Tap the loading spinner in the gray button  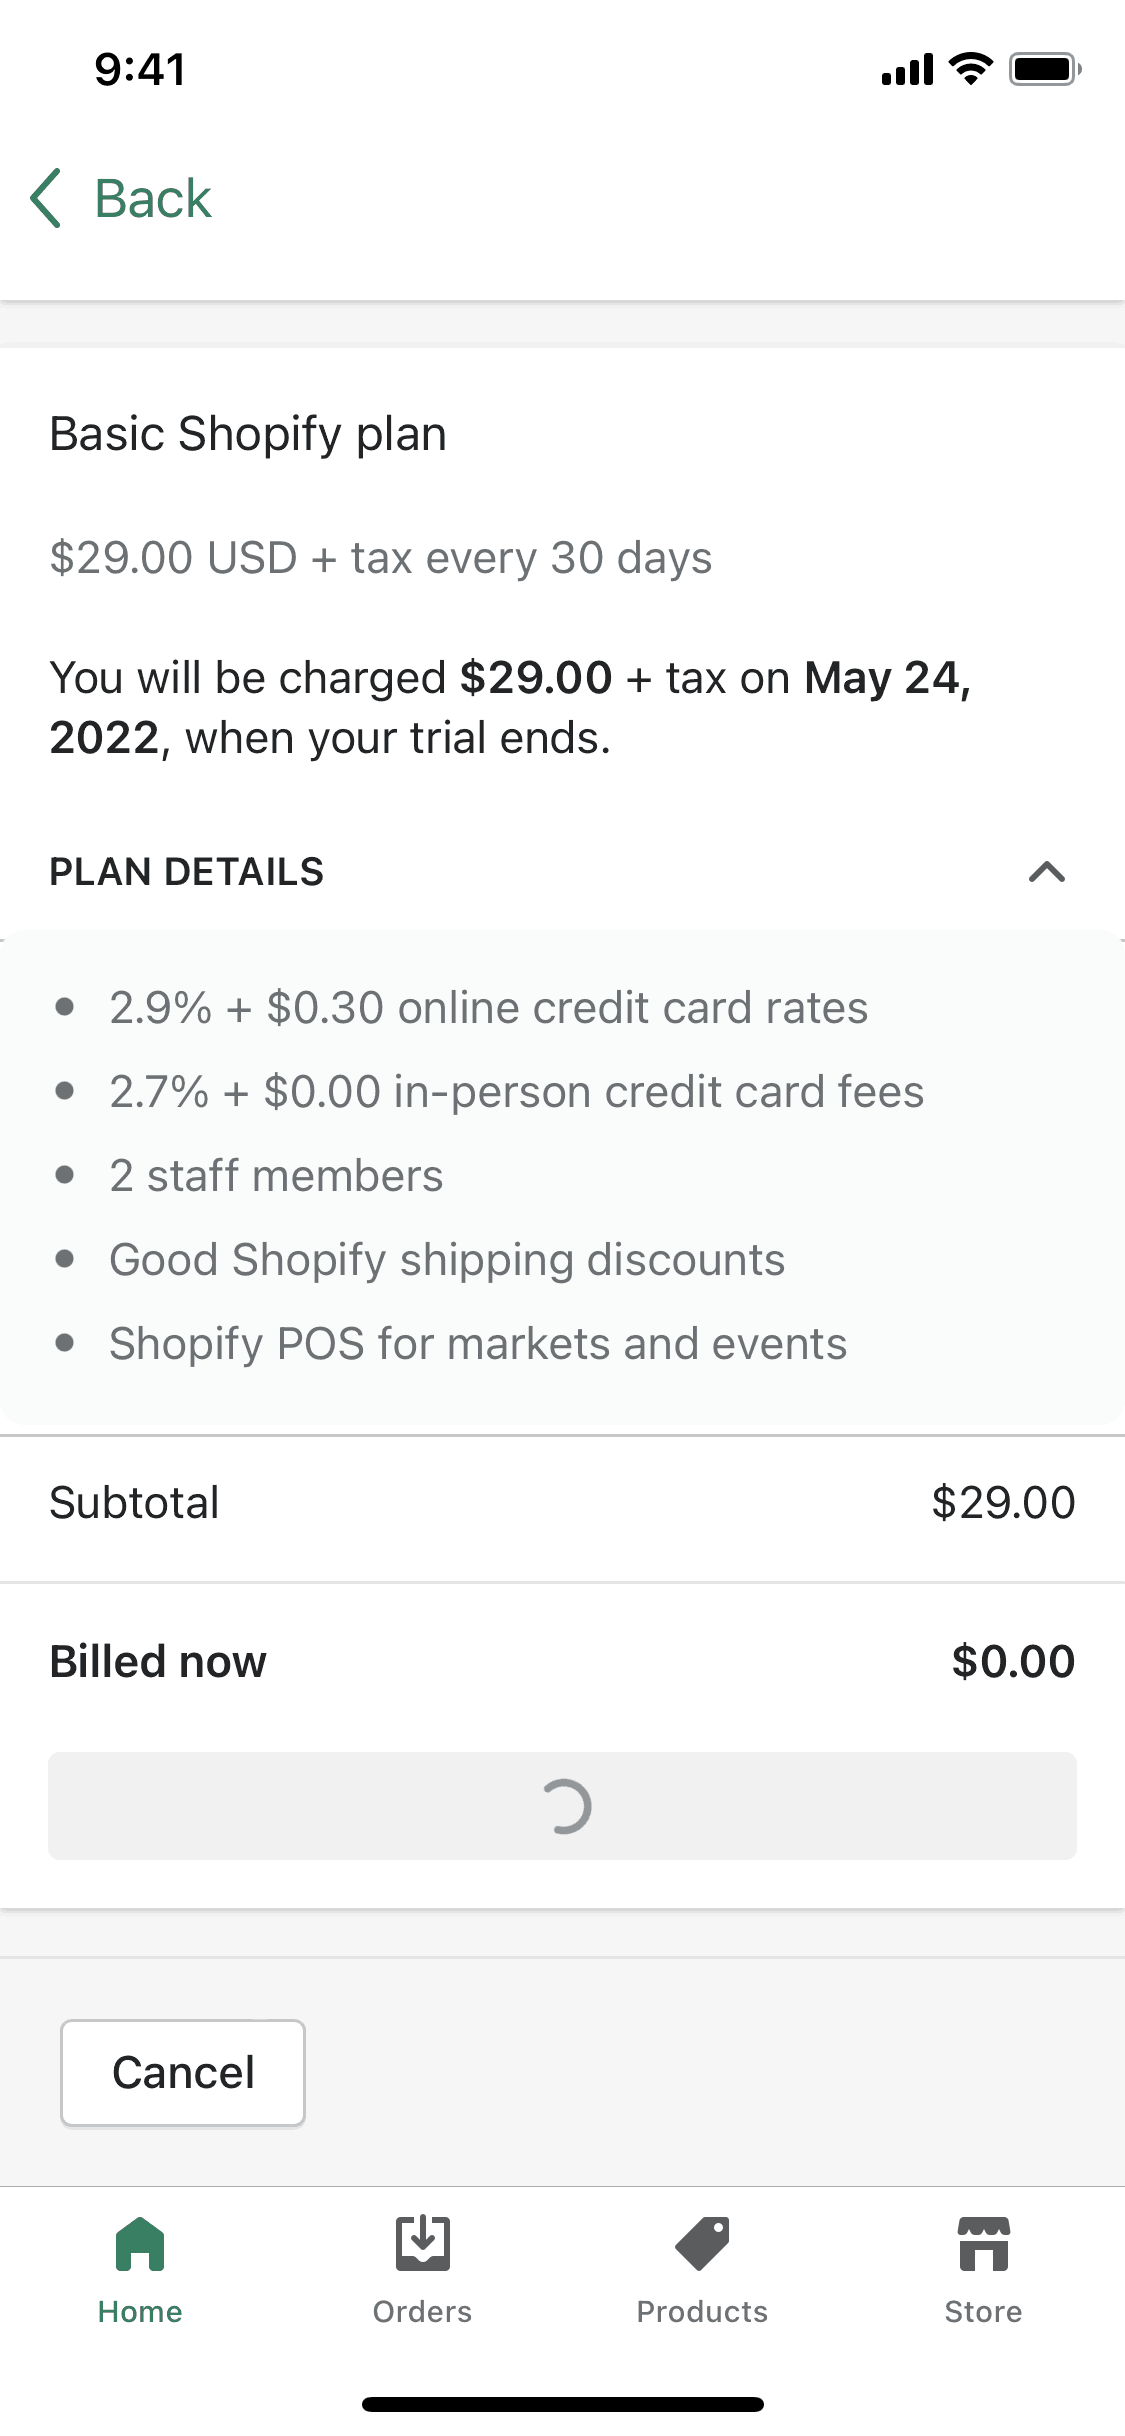(x=565, y=1807)
